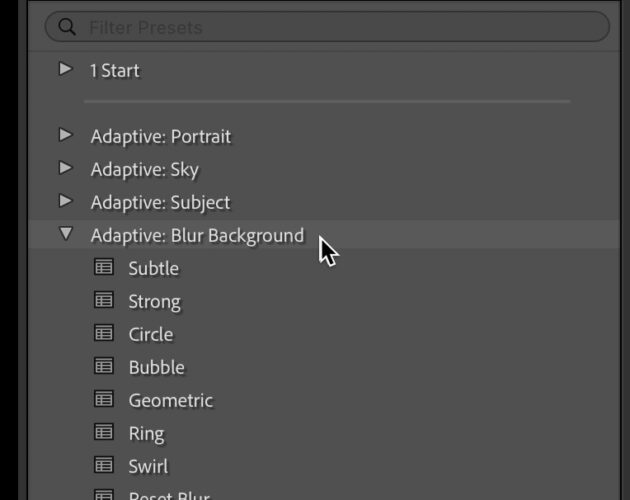
Task: Expand the 1 Start preset group
Action: point(65,69)
